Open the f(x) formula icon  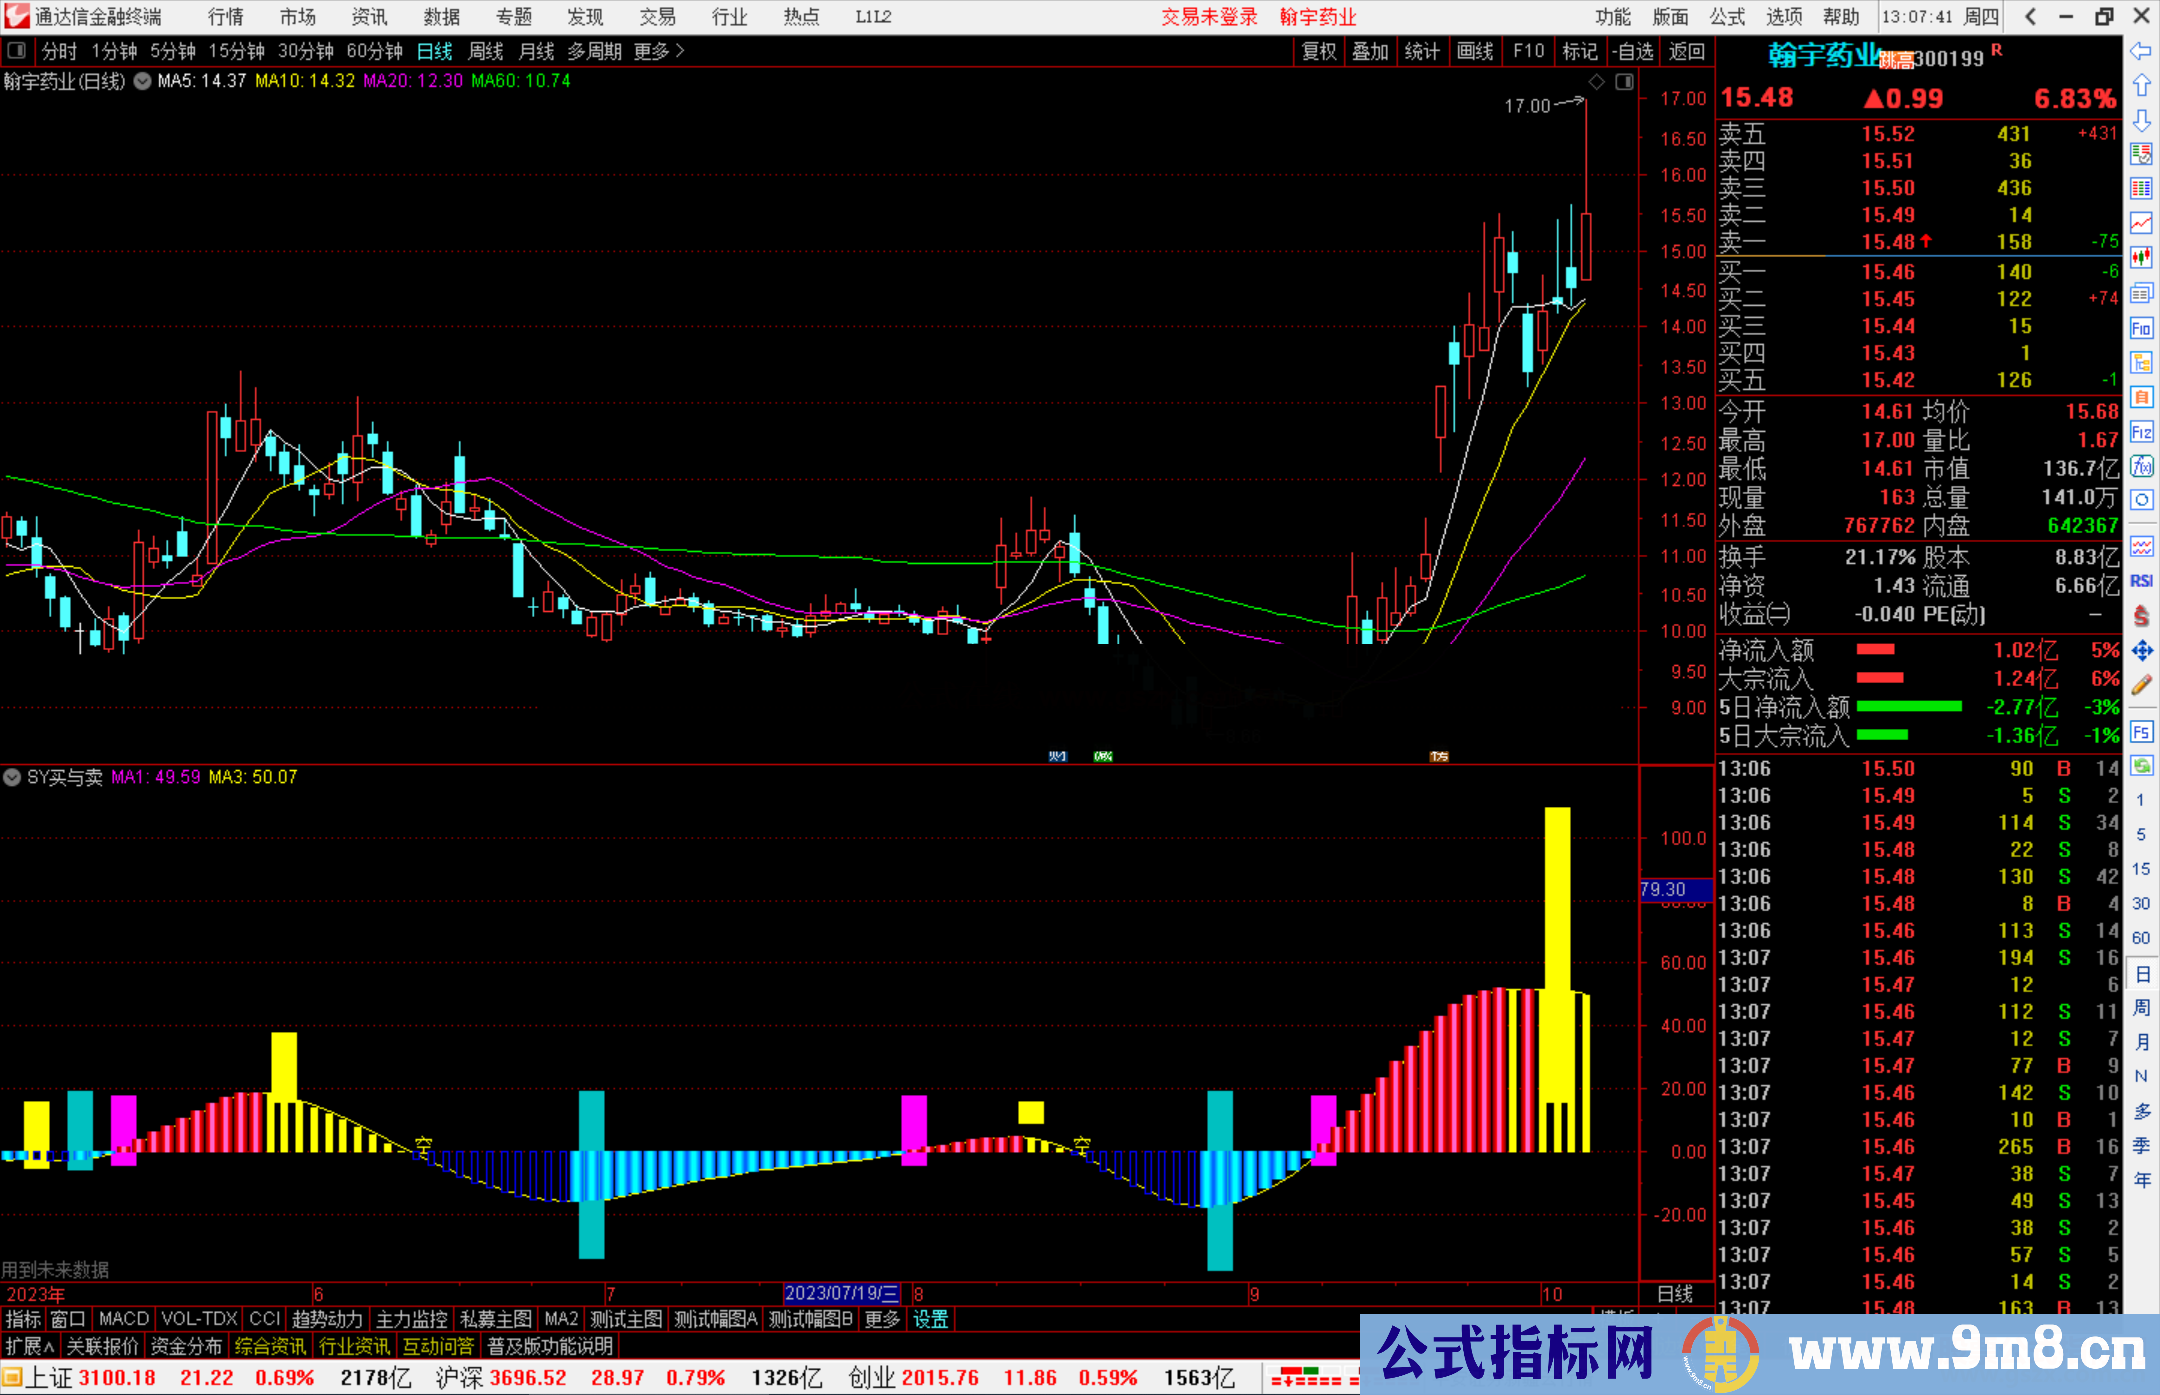(2141, 466)
